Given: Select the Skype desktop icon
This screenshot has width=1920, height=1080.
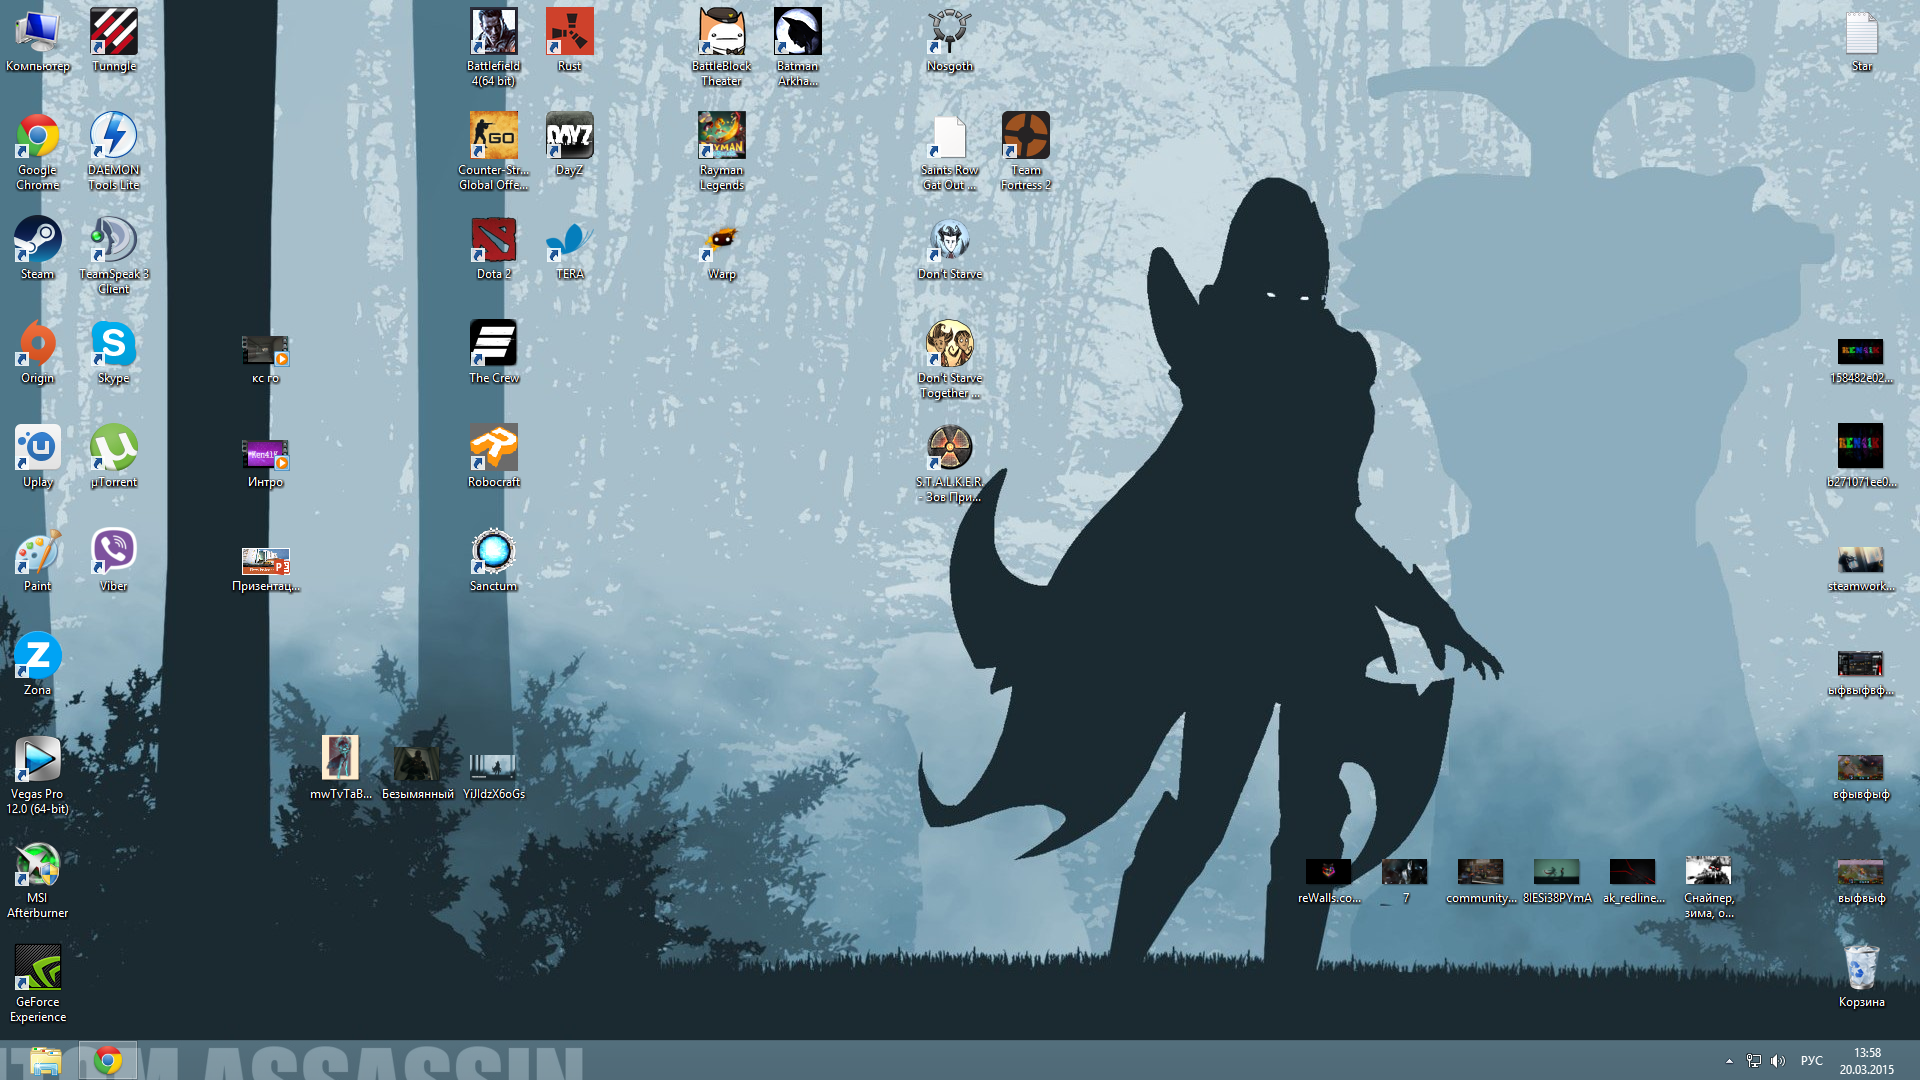Looking at the screenshot, I should point(114,352).
